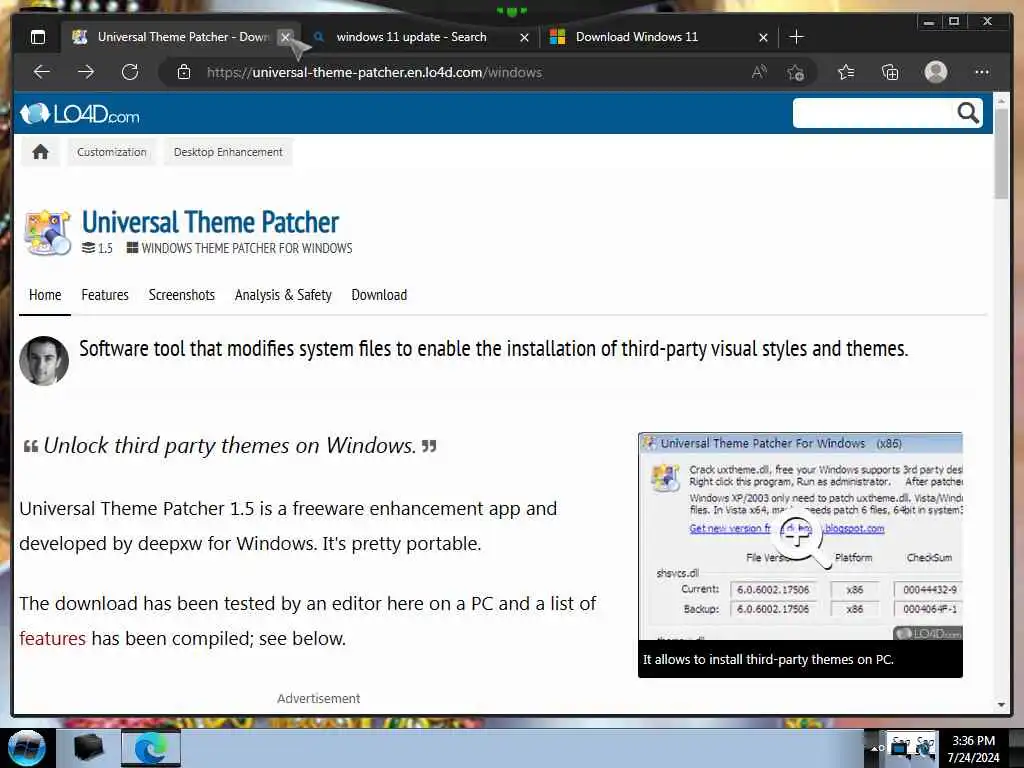Screen dimensions: 1024x768
Task: Open the Windows Start orb
Action: (26, 748)
